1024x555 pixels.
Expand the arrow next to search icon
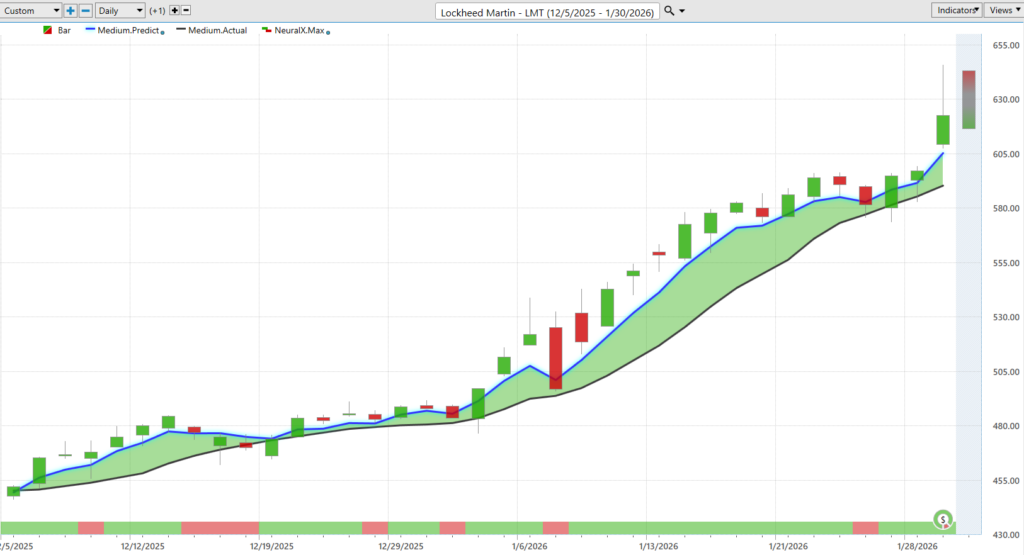pos(682,10)
